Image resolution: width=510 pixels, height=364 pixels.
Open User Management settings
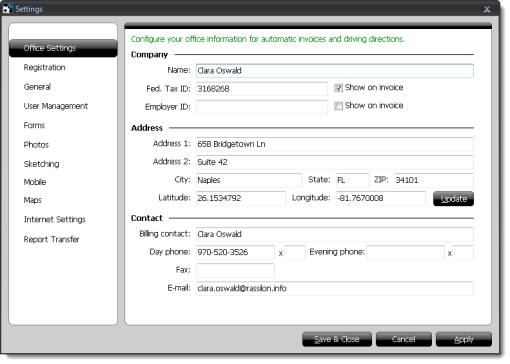pos(56,106)
